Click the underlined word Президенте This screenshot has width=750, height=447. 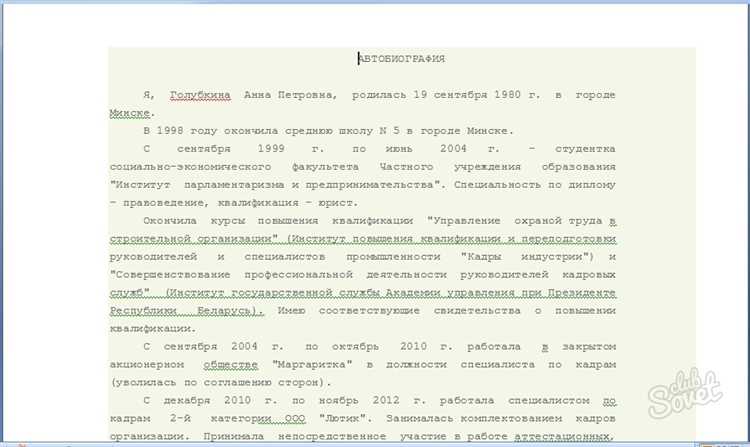pyautogui.click(x=582, y=293)
